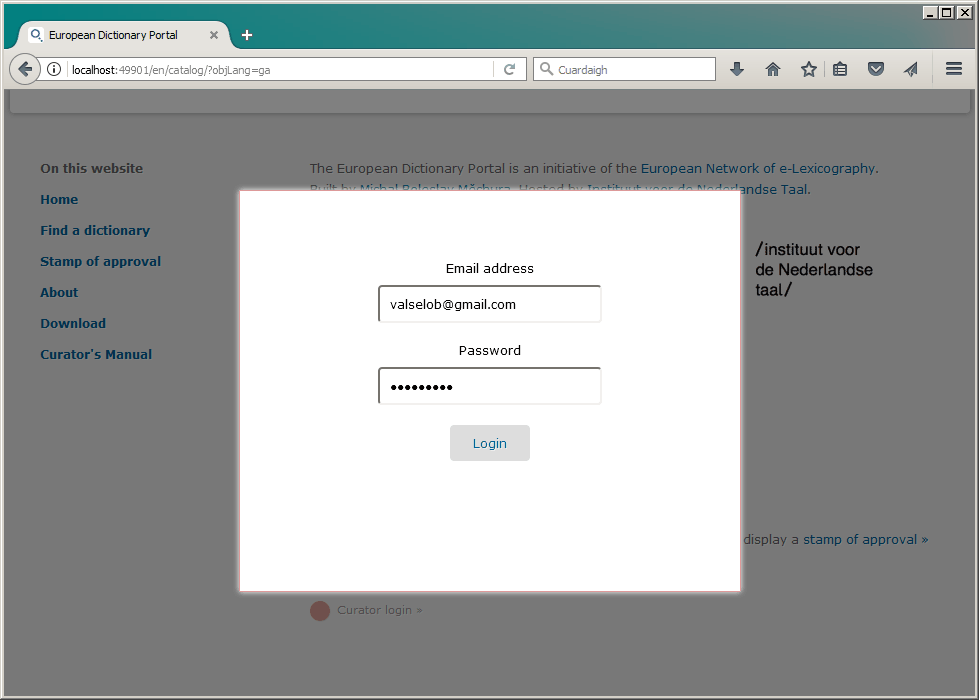The image size is (979, 700).
Task: Open the About page link
Action: click(x=59, y=292)
